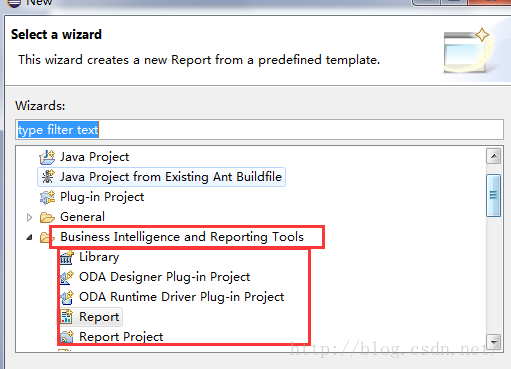This screenshot has height=369, width=511.
Task: Click the ODA Runtime Driver icon
Action: point(67,297)
